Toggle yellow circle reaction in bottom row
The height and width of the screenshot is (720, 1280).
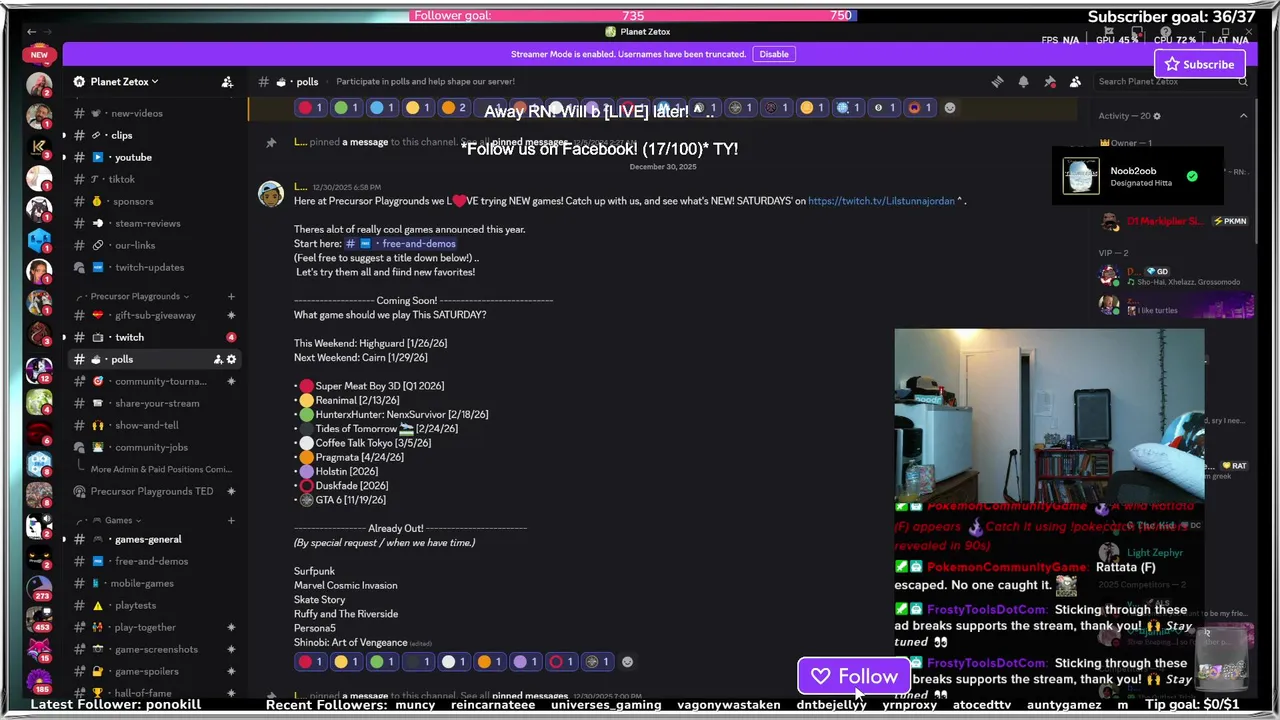click(347, 662)
